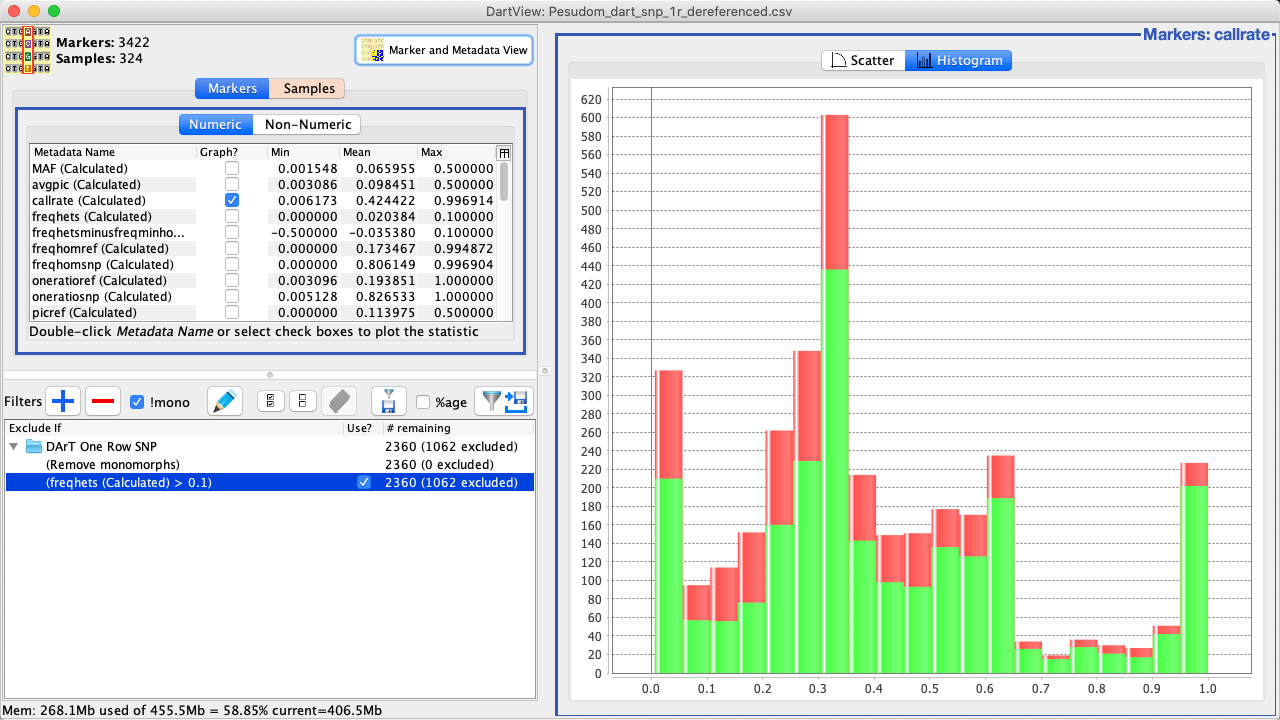The width and height of the screenshot is (1280, 720).
Task: Click the eraser clear filters icon
Action: 340,402
